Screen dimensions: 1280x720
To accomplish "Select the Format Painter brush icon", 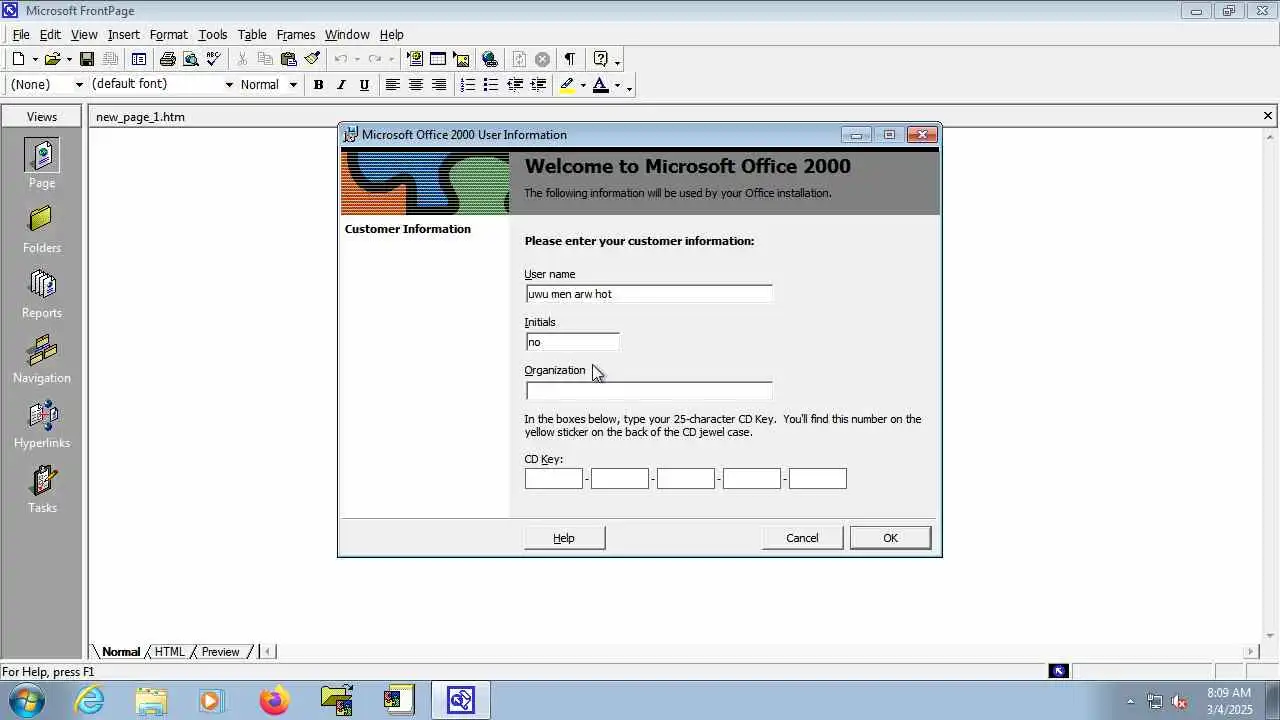I will coord(312,59).
